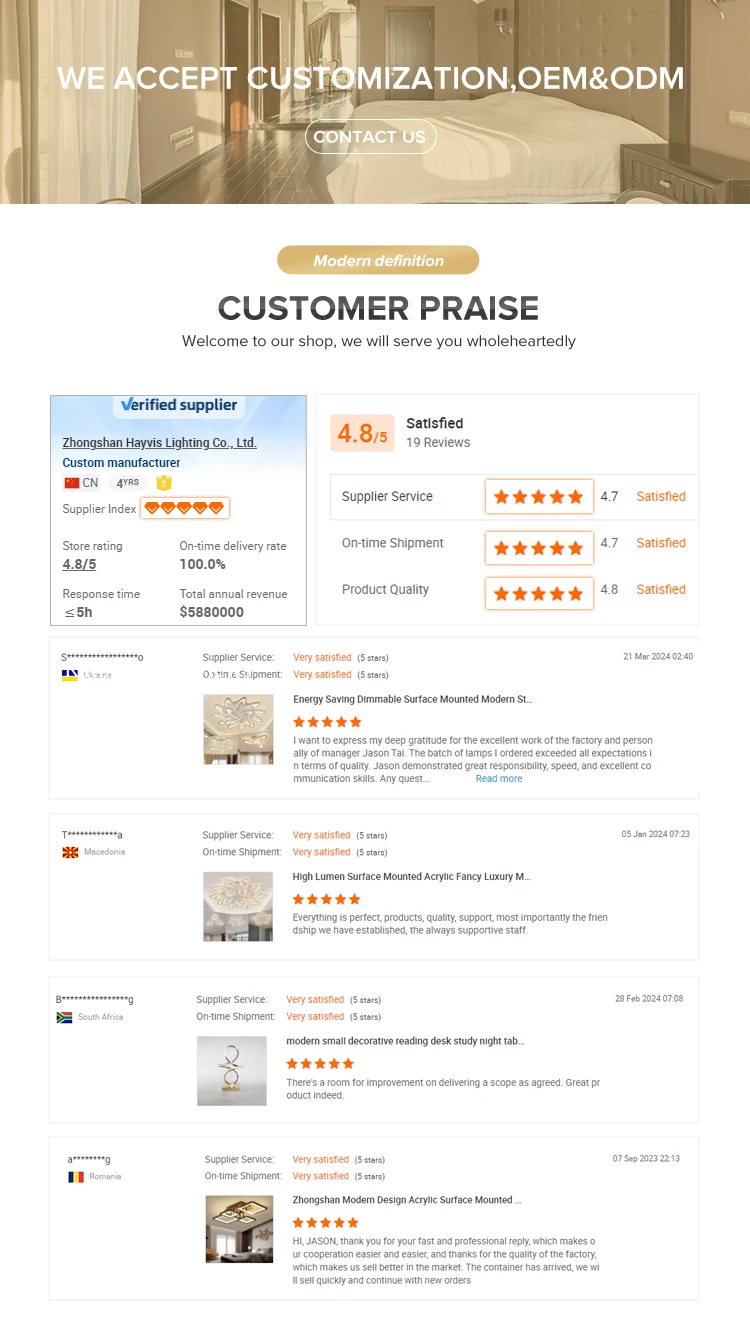
Task: Click the Modern definition gold badge
Action: (x=378, y=260)
